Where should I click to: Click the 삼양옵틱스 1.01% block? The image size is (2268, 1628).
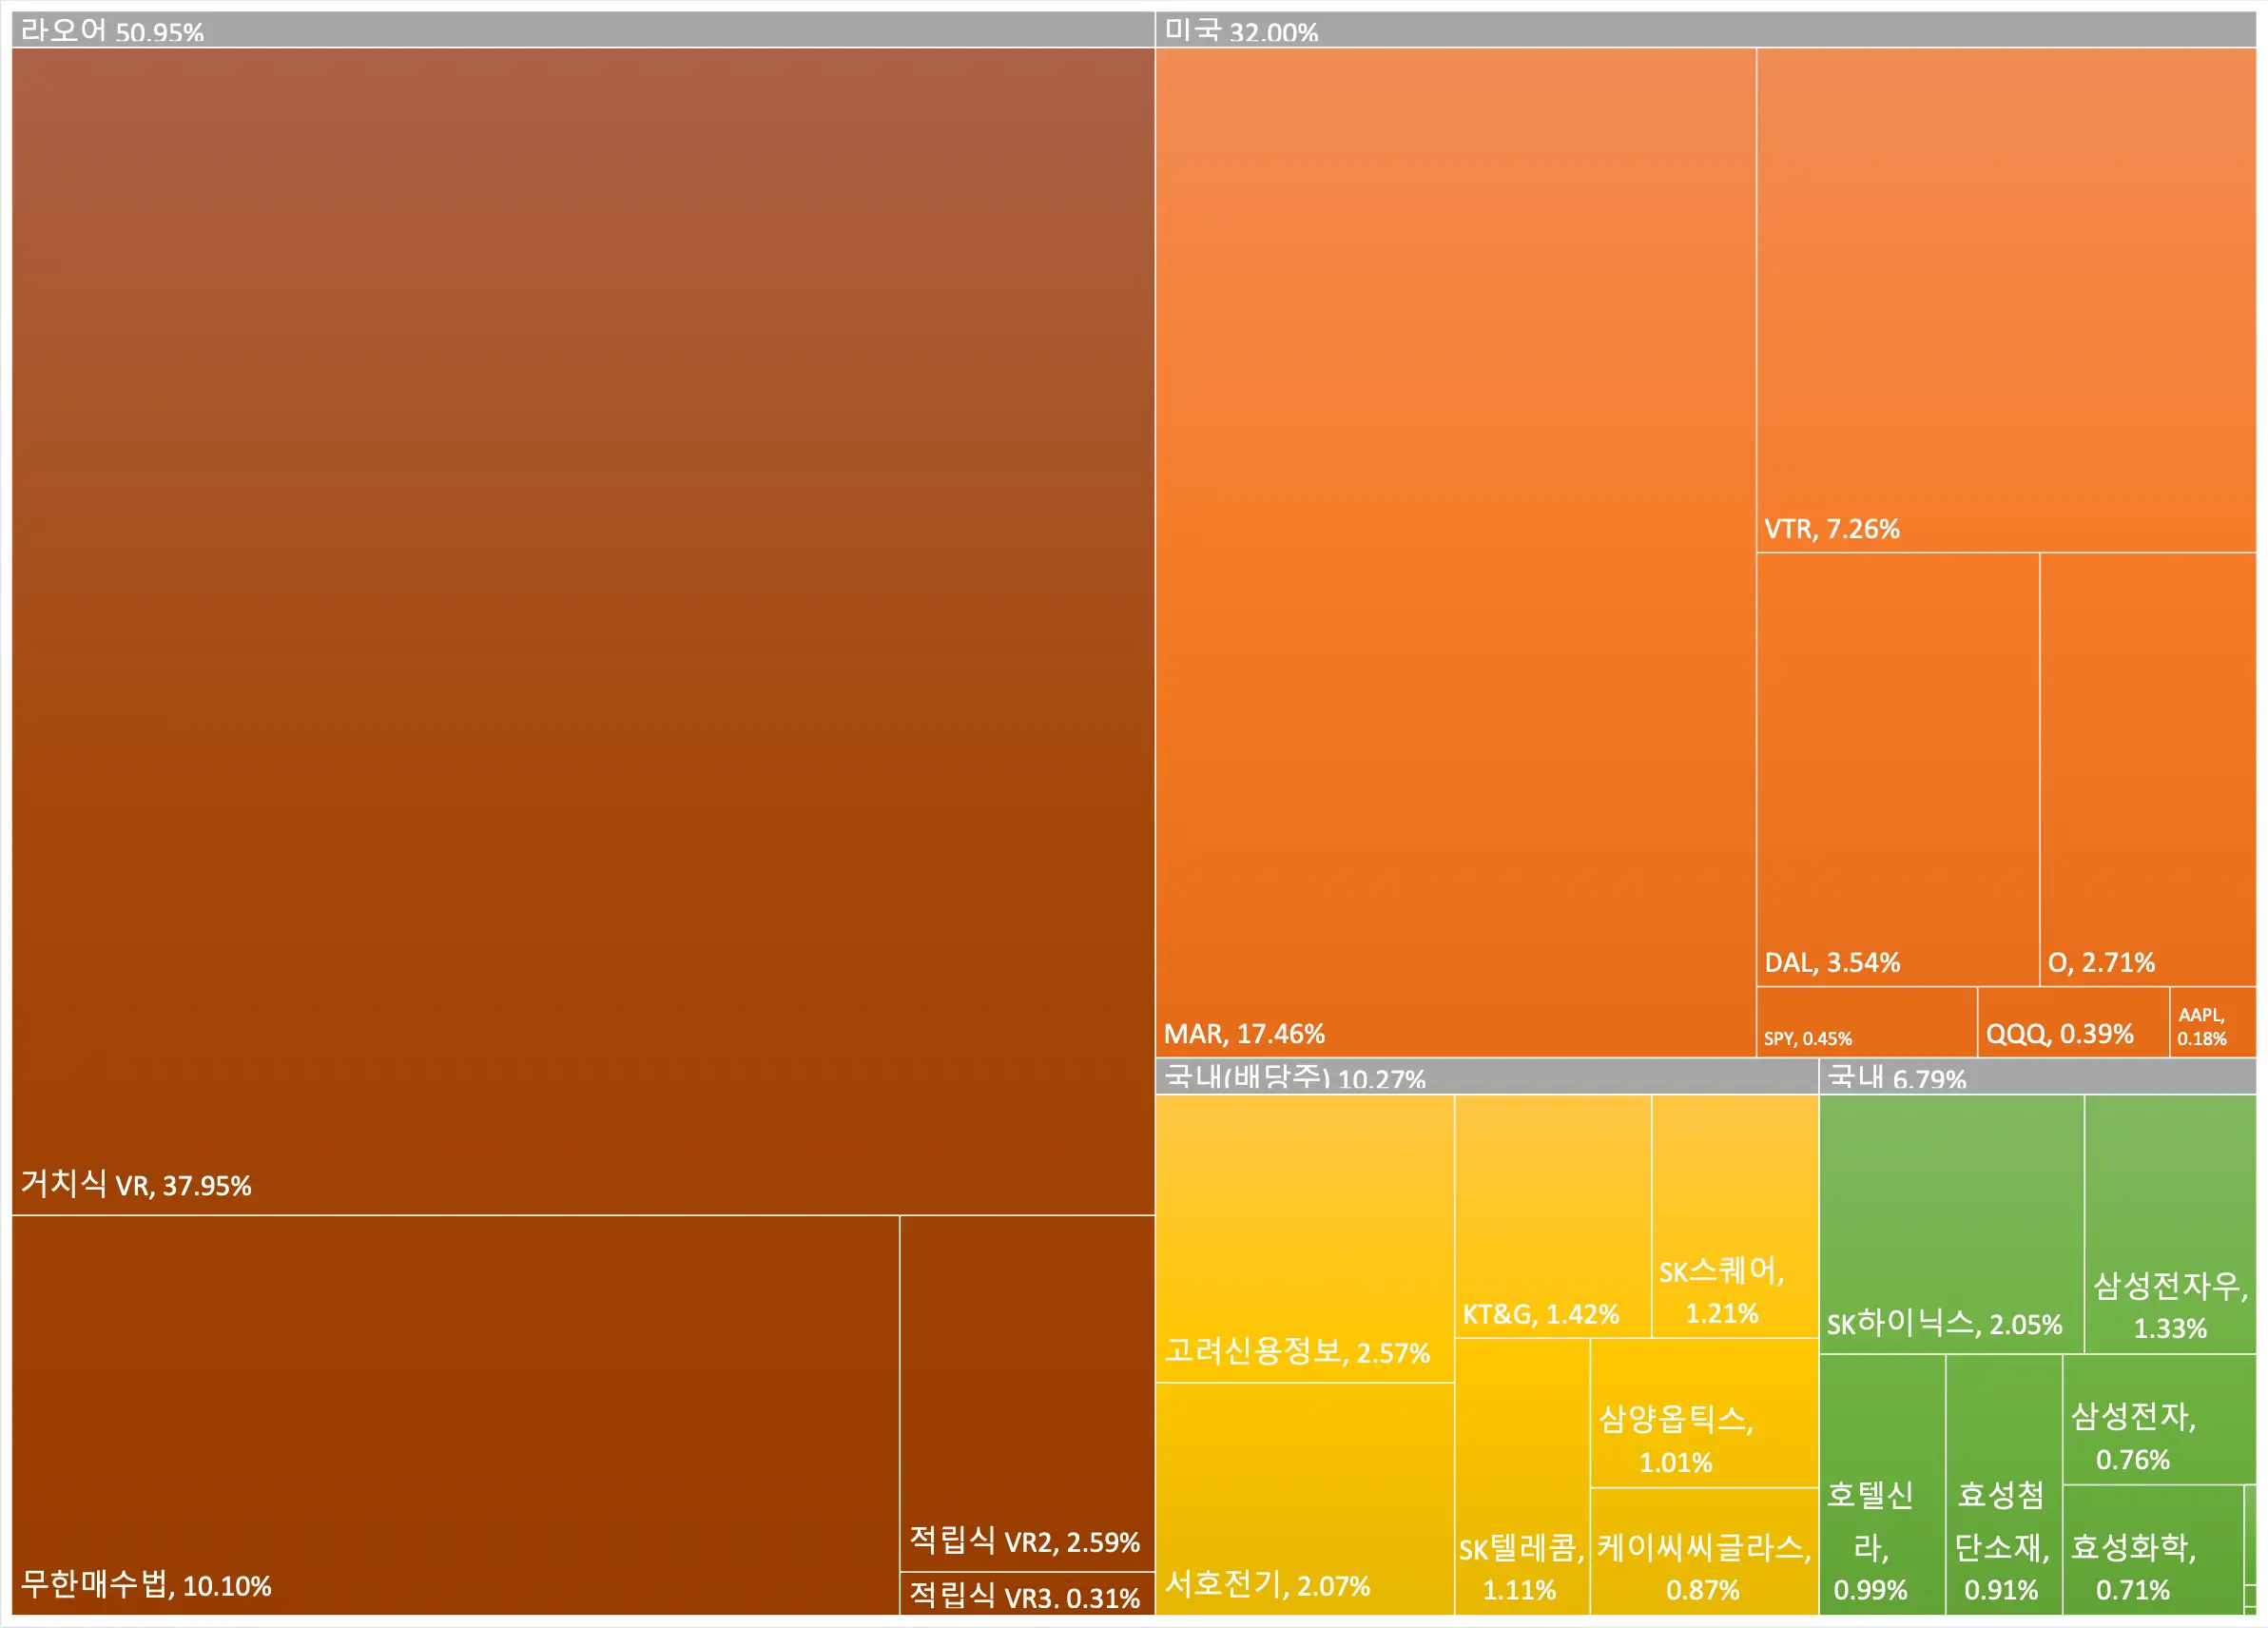pos(1704,1413)
